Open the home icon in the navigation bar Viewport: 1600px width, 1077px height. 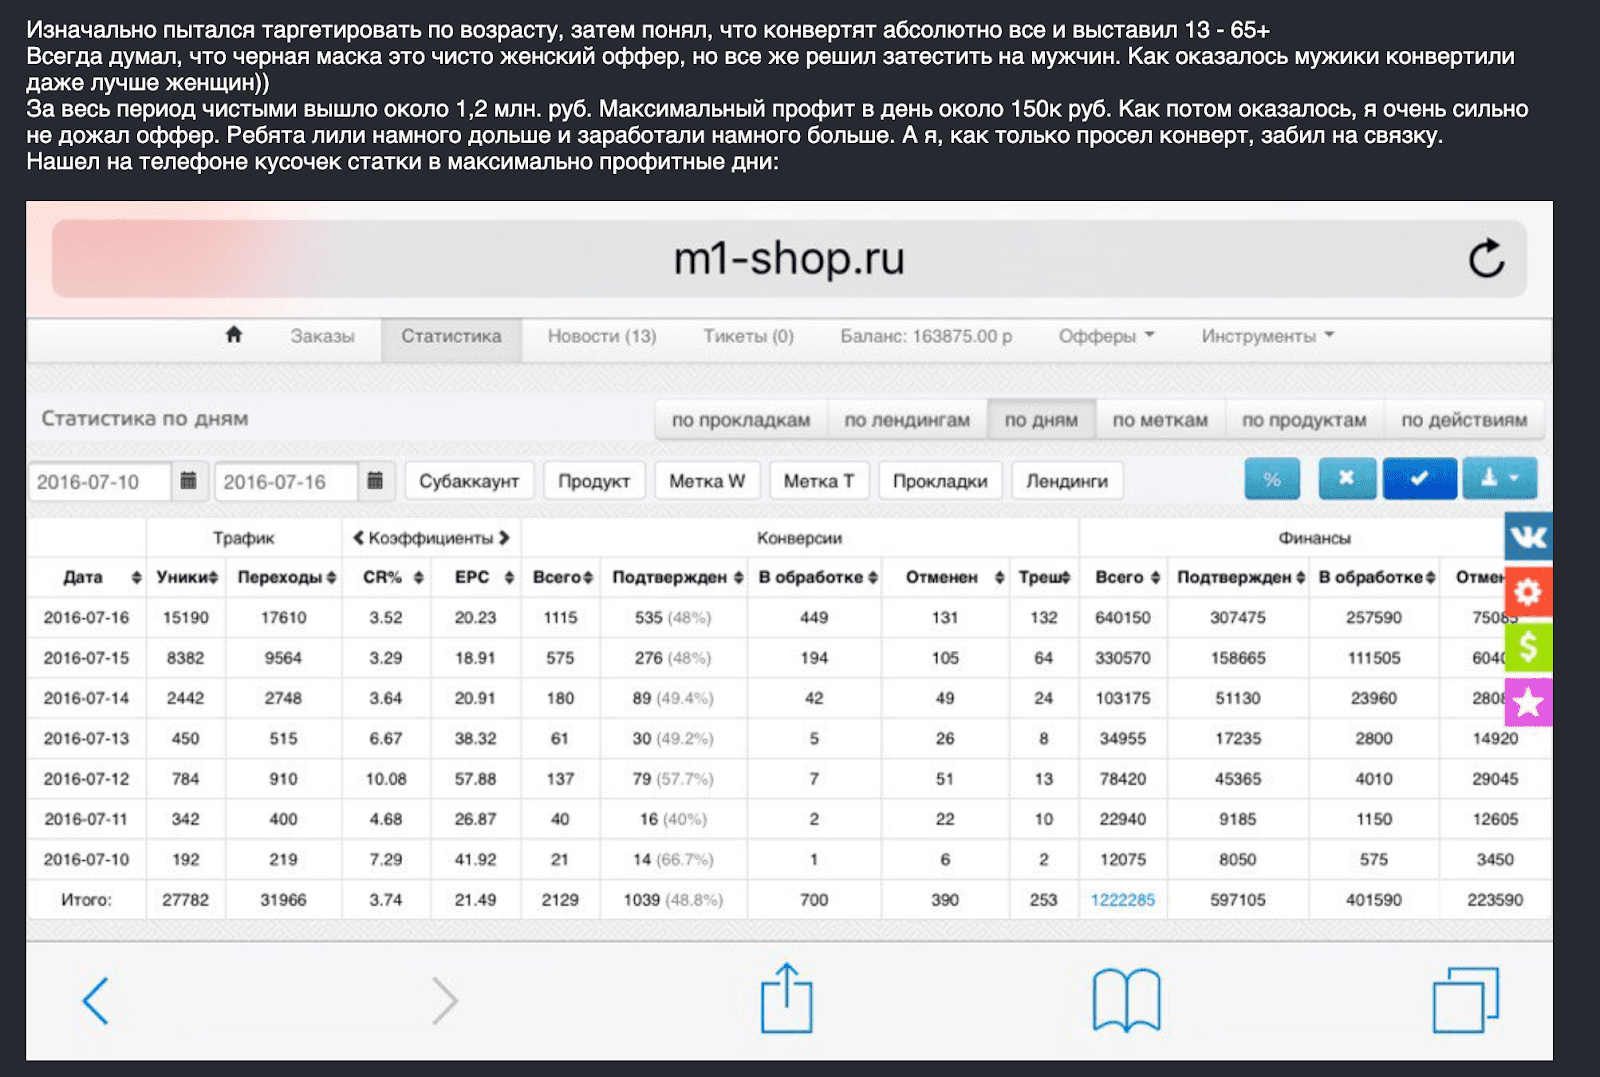click(x=234, y=335)
